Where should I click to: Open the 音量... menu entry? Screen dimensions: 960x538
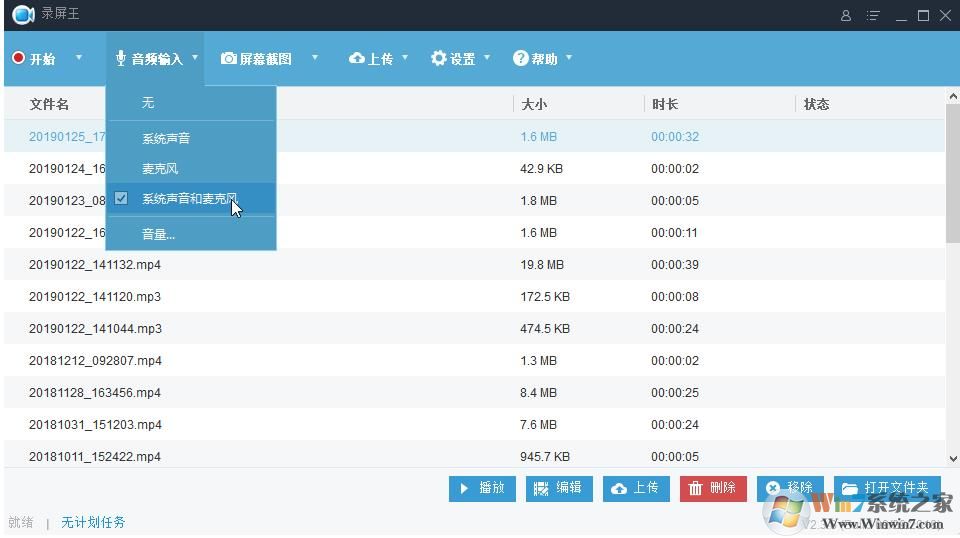point(191,234)
